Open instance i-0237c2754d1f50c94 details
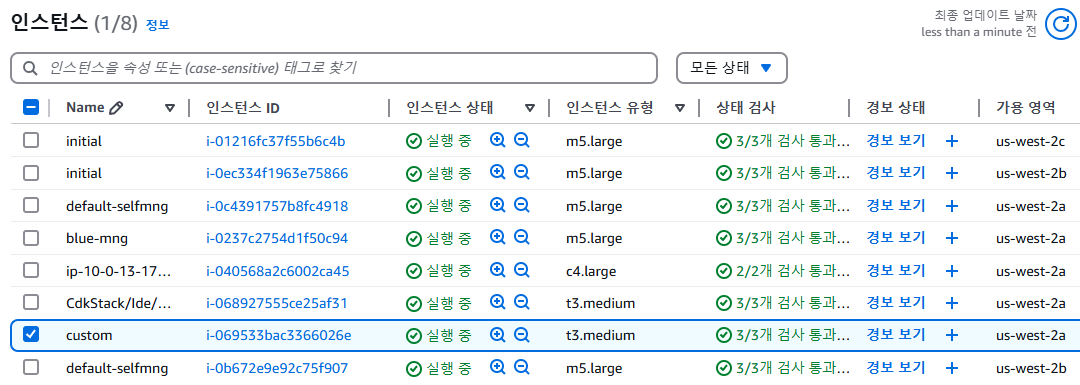The width and height of the screenshot is (1080, 385). (x=277, y=238)
